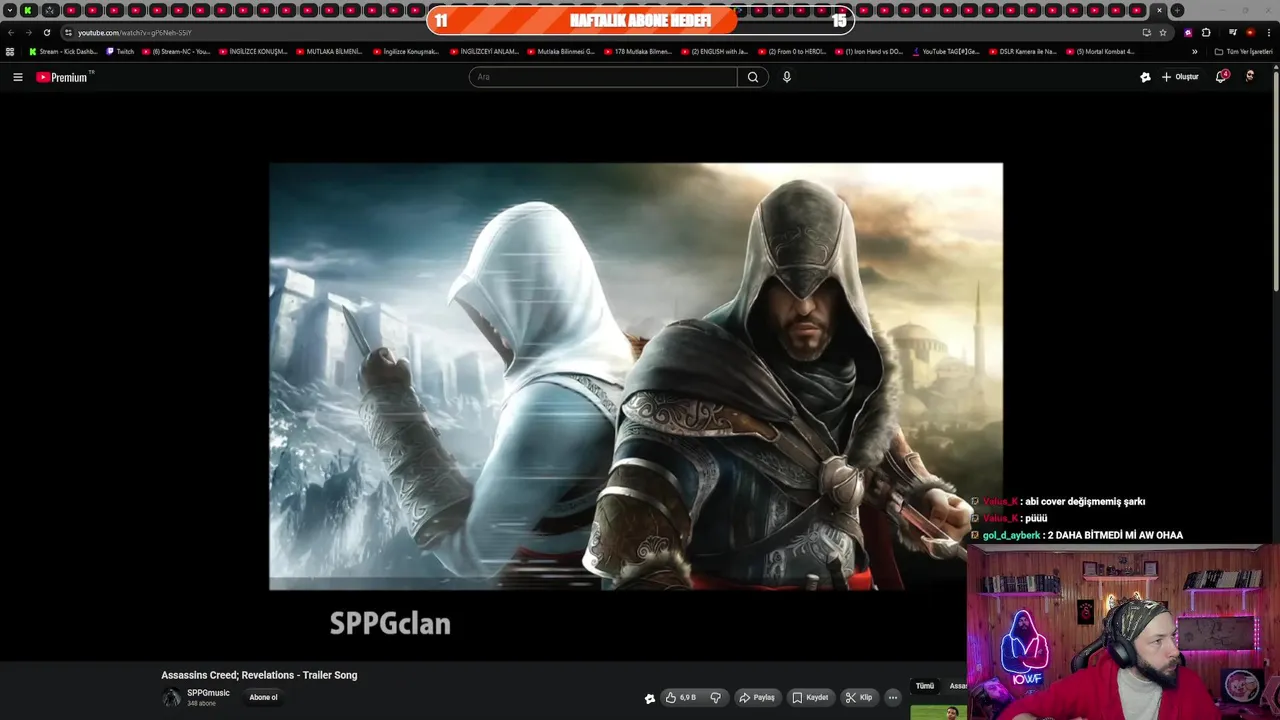Click the search magnifier button

tap(753, 77)
